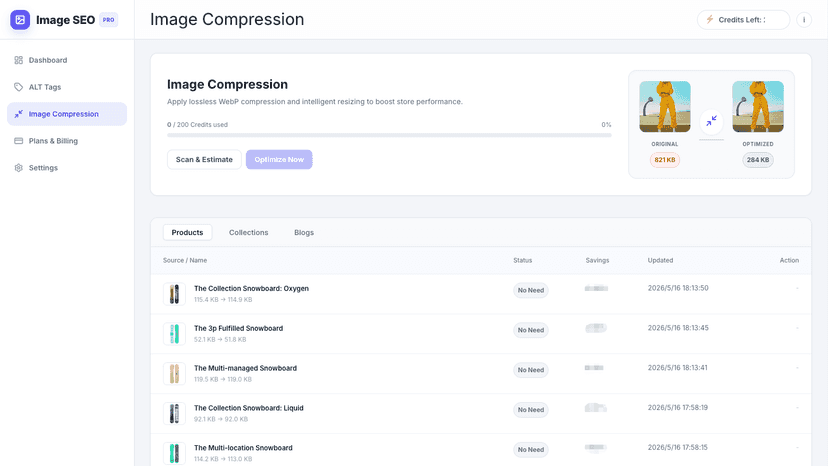
Task: Click the Plans & Billing card icon
Action: pos(18,141)
